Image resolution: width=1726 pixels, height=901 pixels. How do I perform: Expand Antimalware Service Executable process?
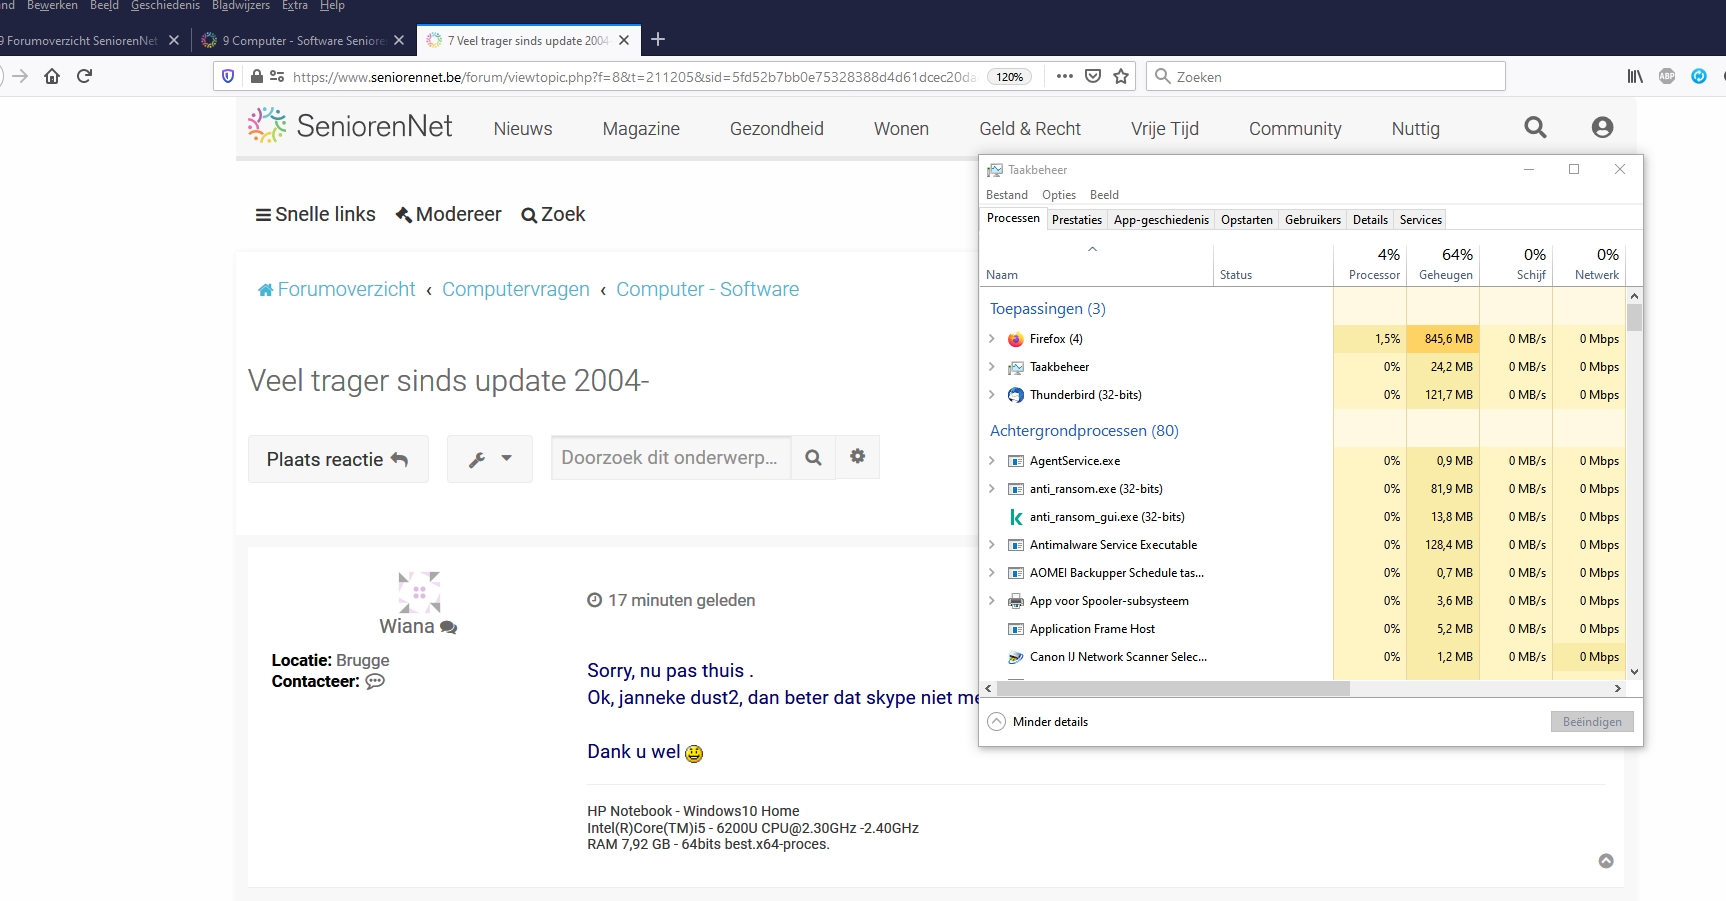point(992,545)
